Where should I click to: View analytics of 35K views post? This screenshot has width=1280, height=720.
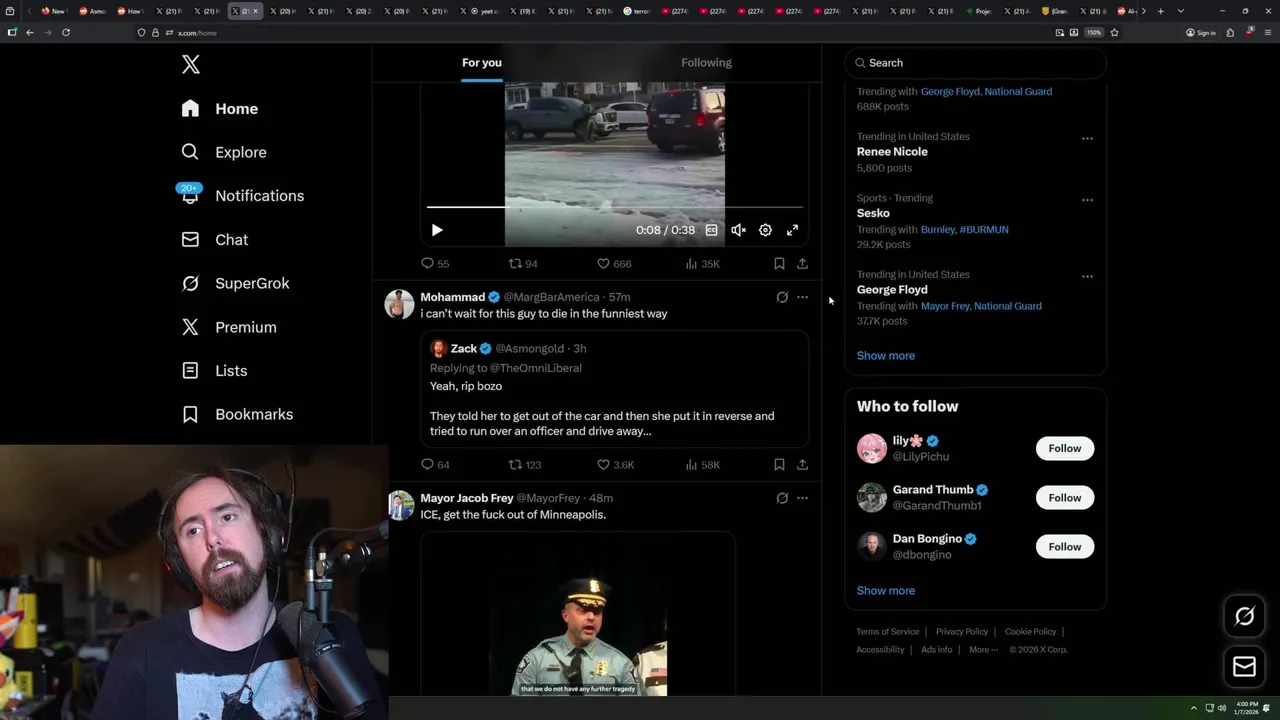pyautogui.click(x=703, y=264)
